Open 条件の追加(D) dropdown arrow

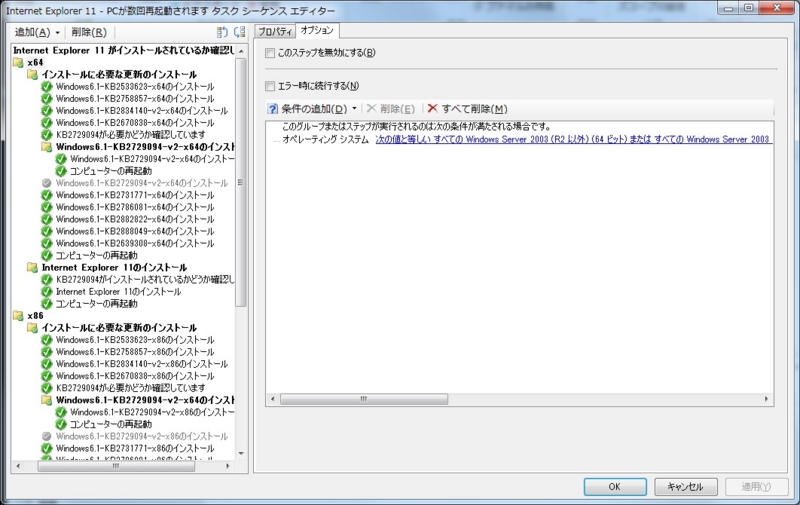354,108
